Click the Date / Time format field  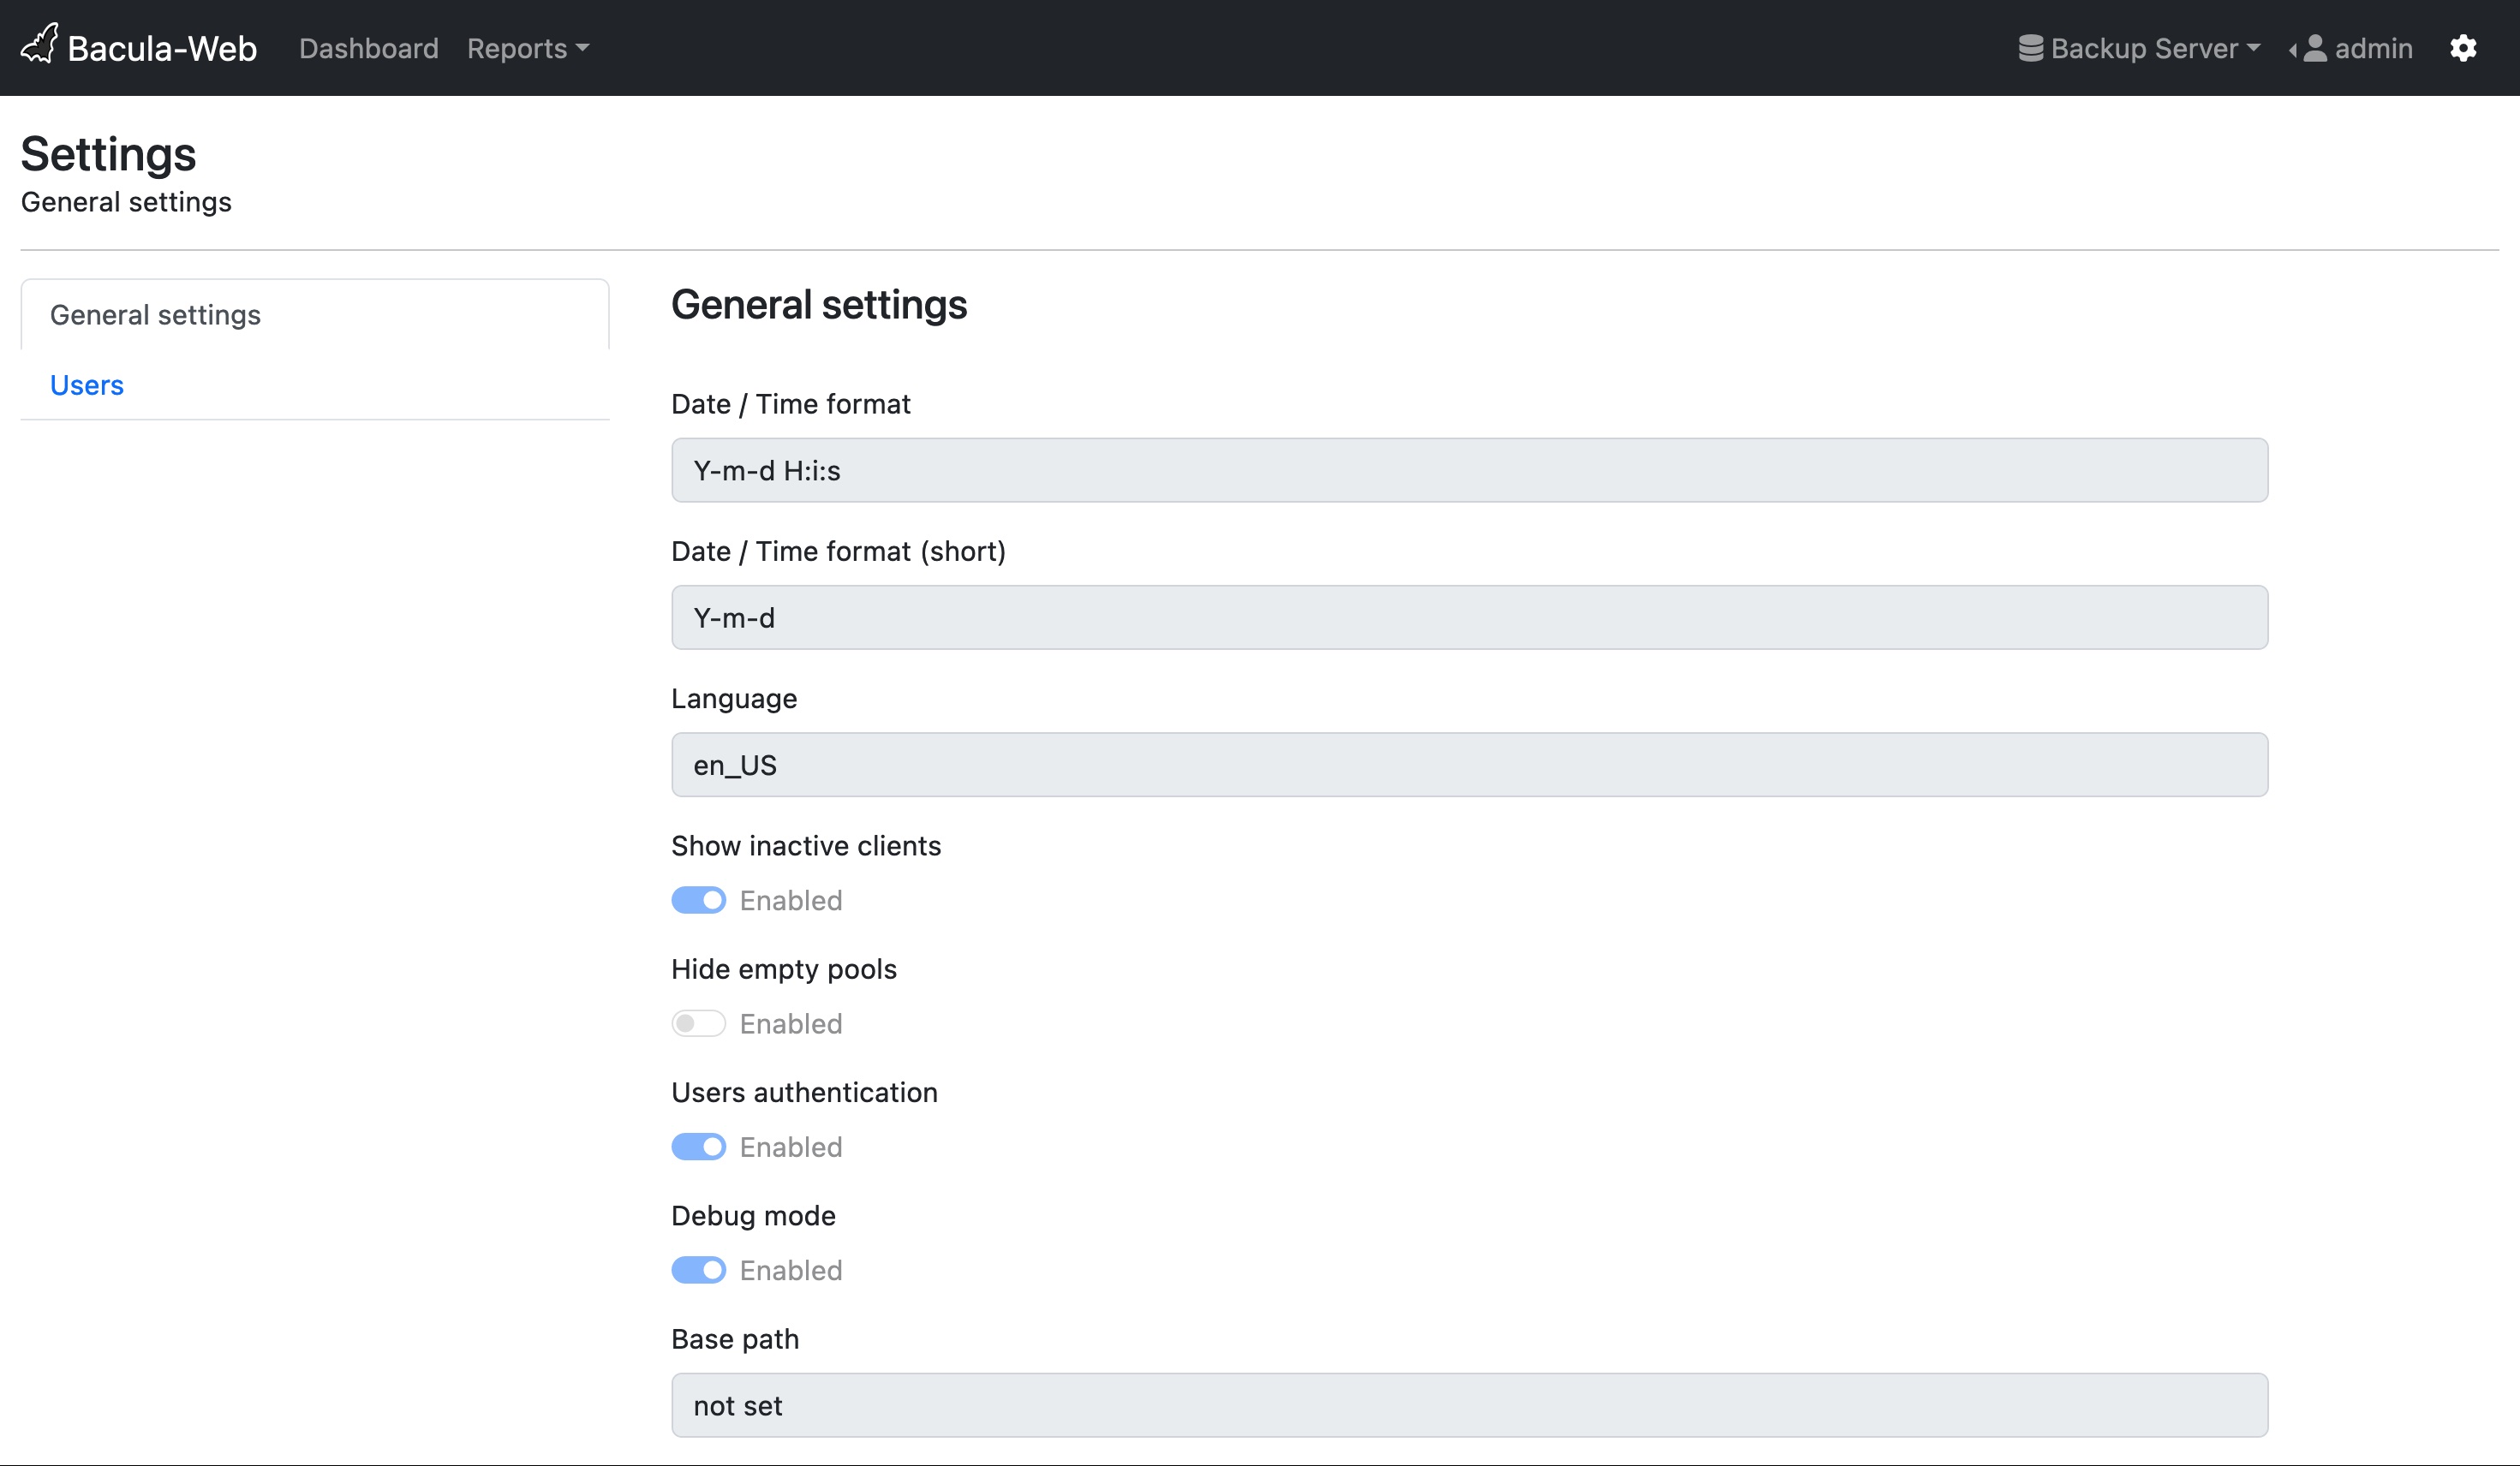tap(1469, 470)
